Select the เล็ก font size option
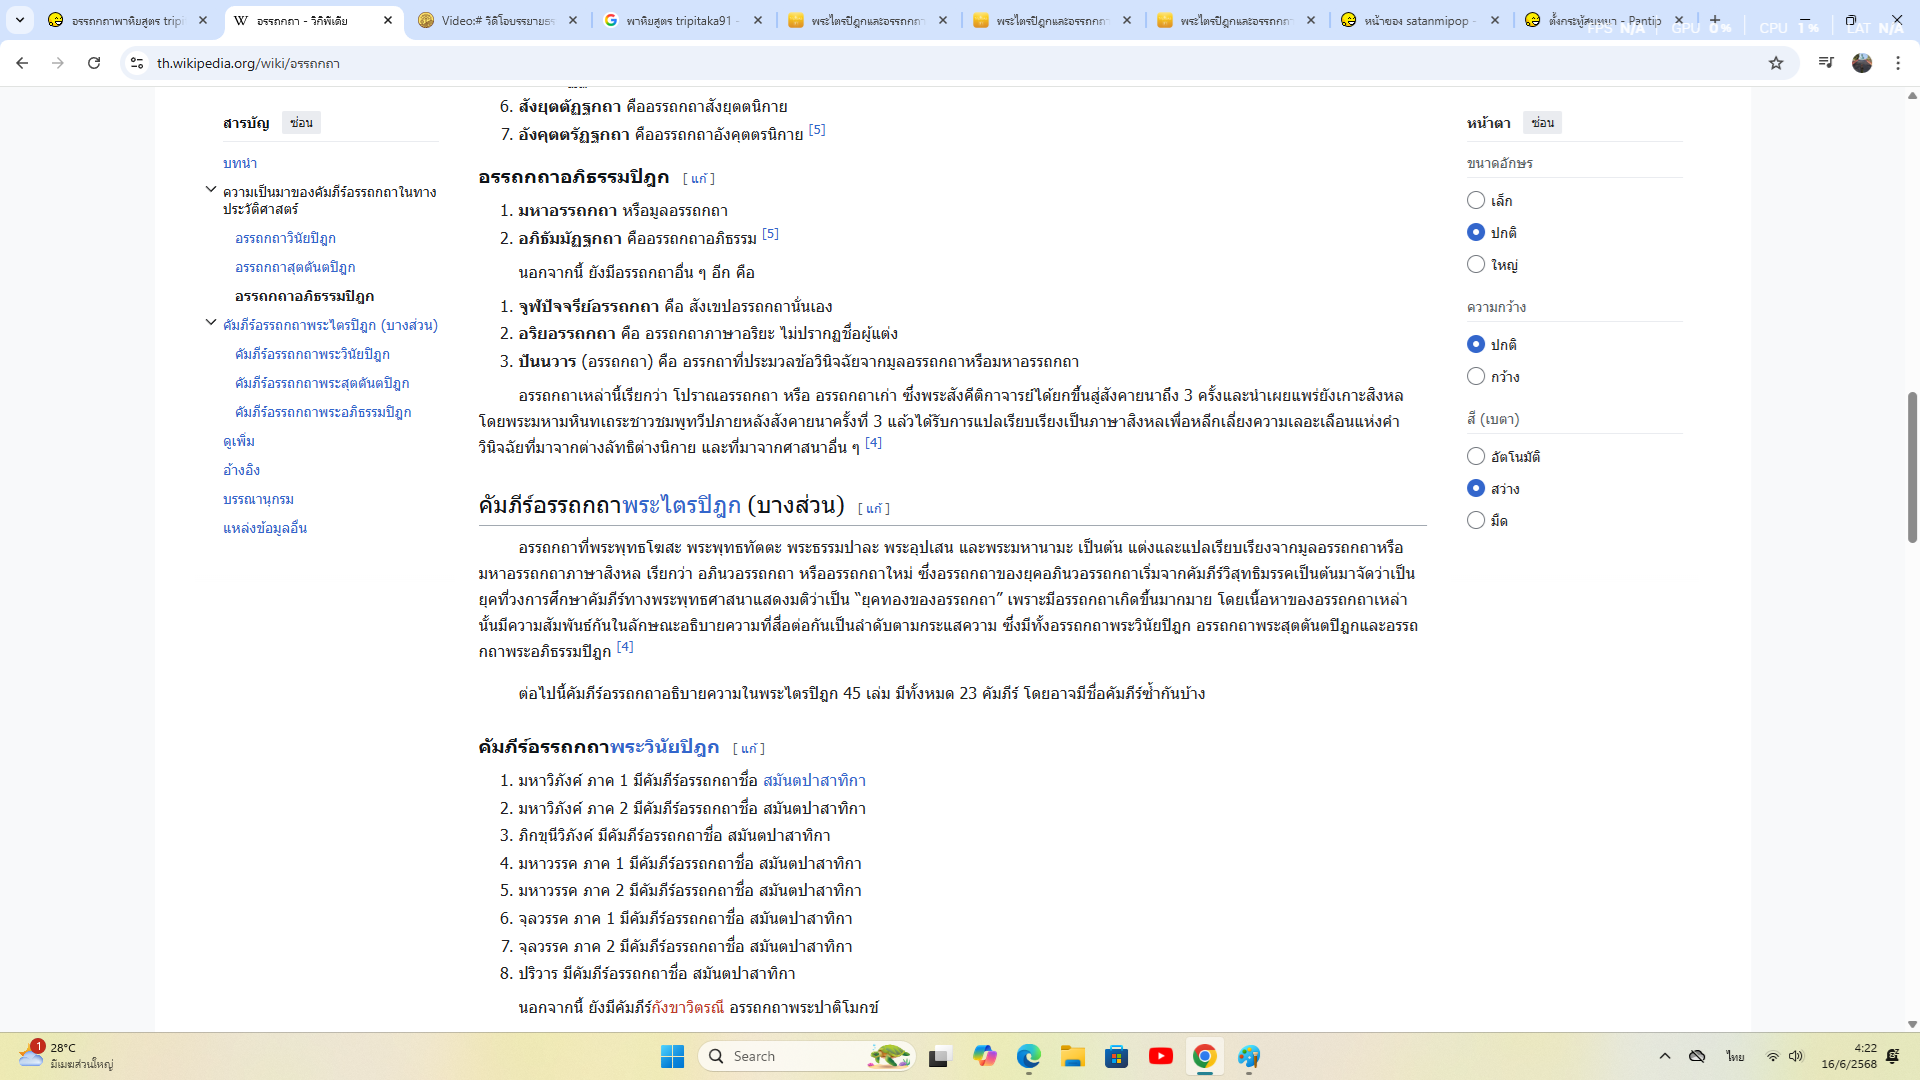The image size is (1920, 1080). coord(1476,200)
